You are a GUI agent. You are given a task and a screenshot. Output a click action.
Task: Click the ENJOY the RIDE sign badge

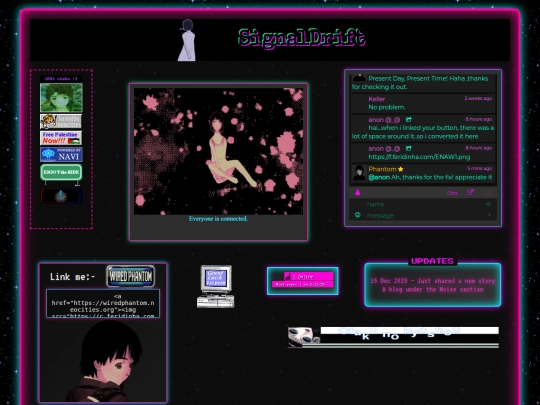tap(61, 172)
